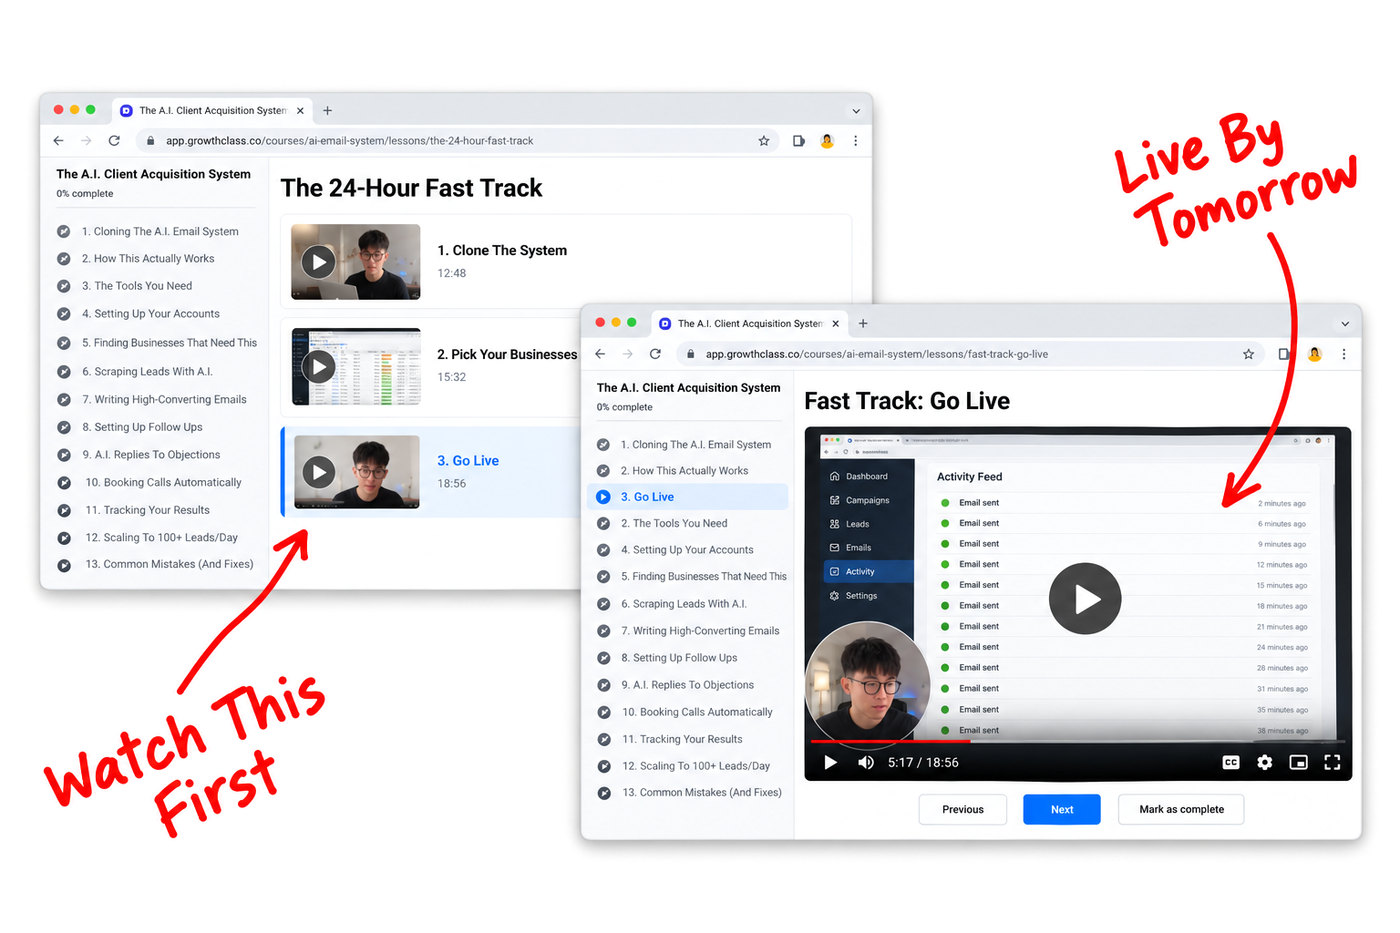Open three-dot menu in front browser window
Screen dimensions: 1400x933
[1344, 354]
